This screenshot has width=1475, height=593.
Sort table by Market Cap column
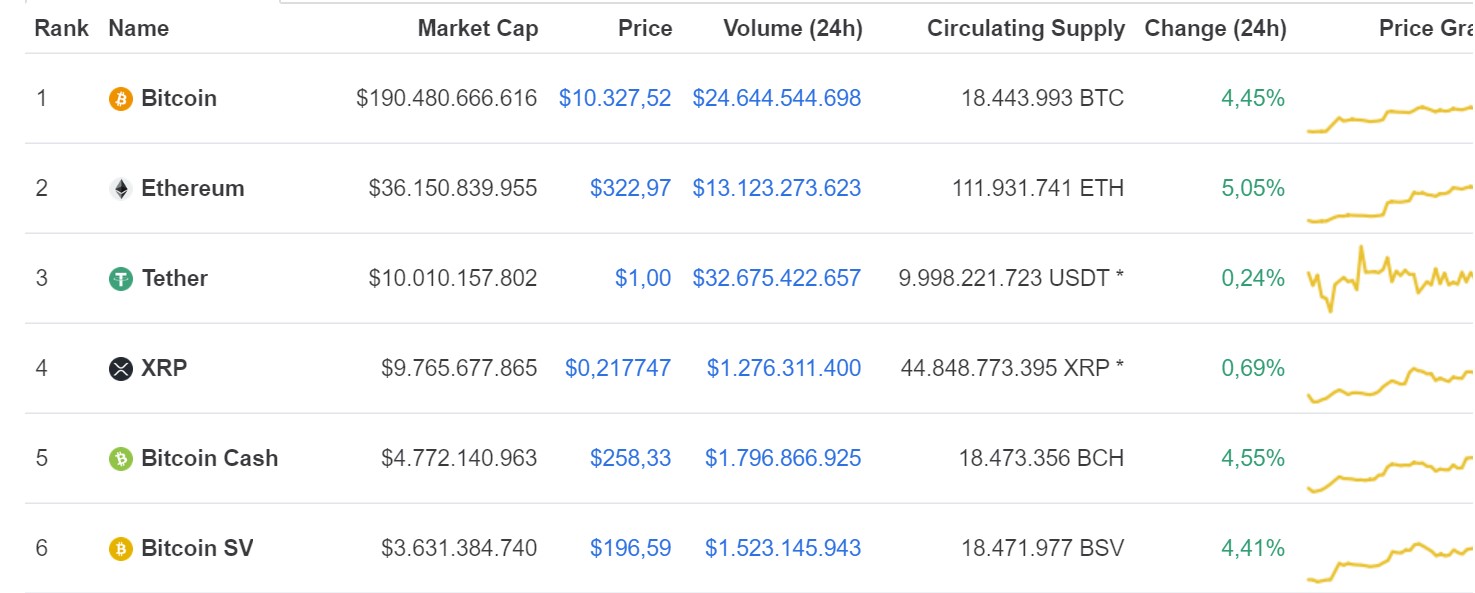(x=478, y=28)
